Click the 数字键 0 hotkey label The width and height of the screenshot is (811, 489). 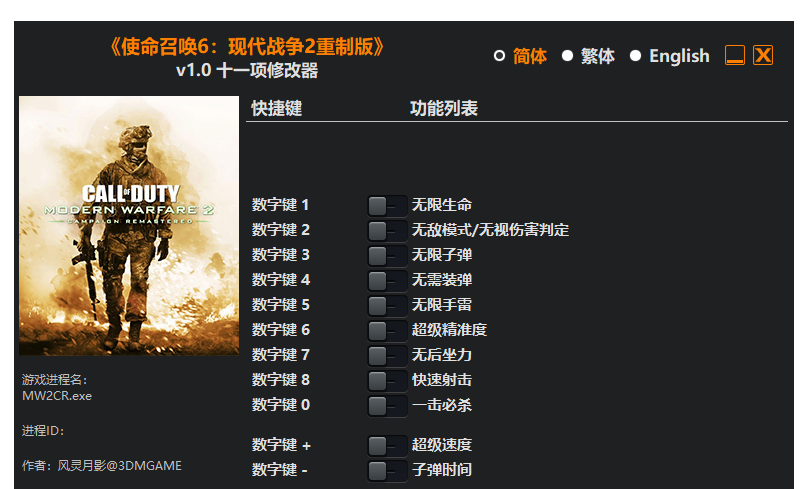pos(281,405)
